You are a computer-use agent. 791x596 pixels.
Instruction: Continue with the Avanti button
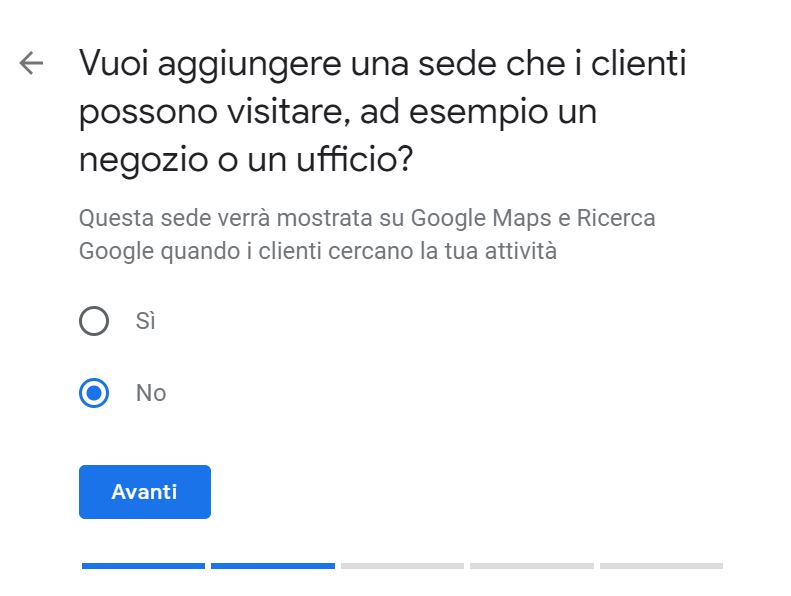pos(145,492)
